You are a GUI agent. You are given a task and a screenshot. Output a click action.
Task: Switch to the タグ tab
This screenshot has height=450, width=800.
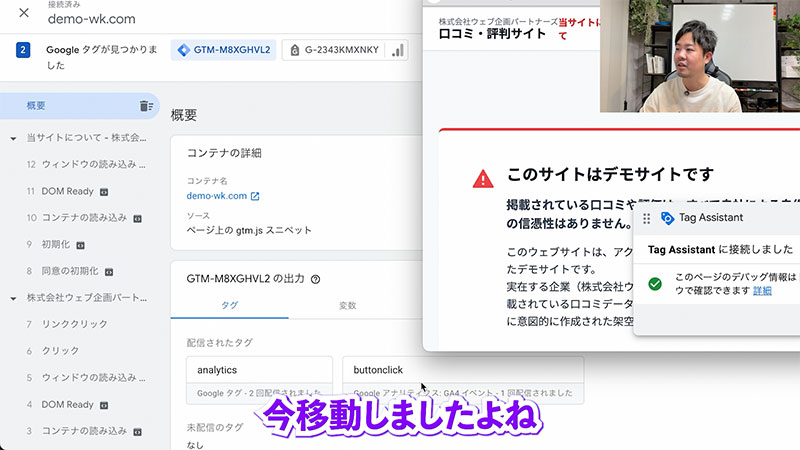tap(229, 305)
